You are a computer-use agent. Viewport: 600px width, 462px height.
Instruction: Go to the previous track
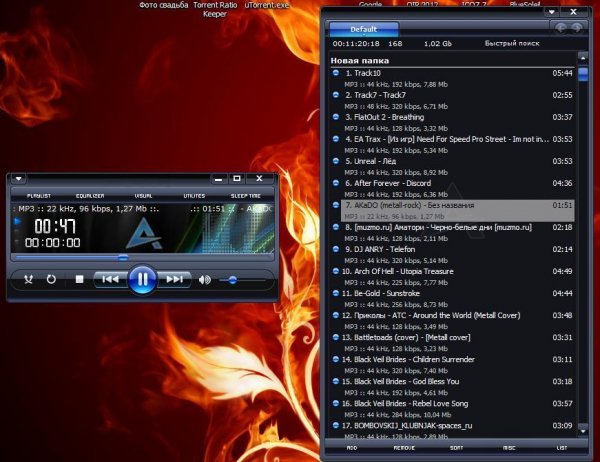(x=111, y=279)
